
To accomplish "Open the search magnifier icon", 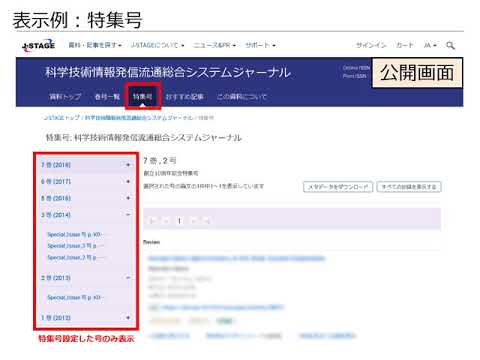I will (450, 45).
